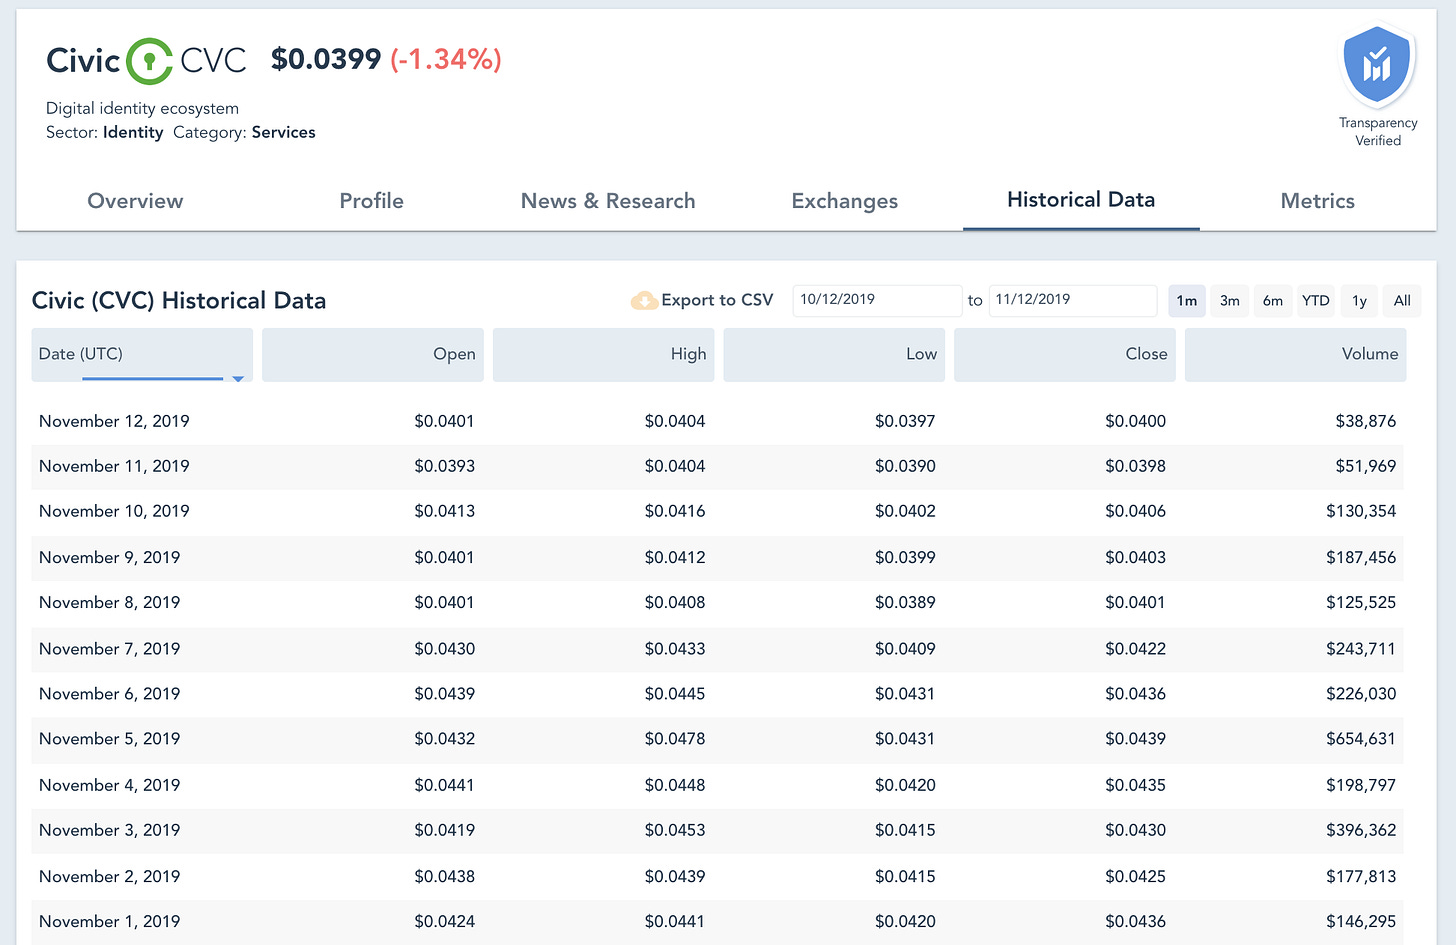Screen dimensions: 1456x945
Task: Click the Civic green keyhole logo
Action: tap(150, 61)
